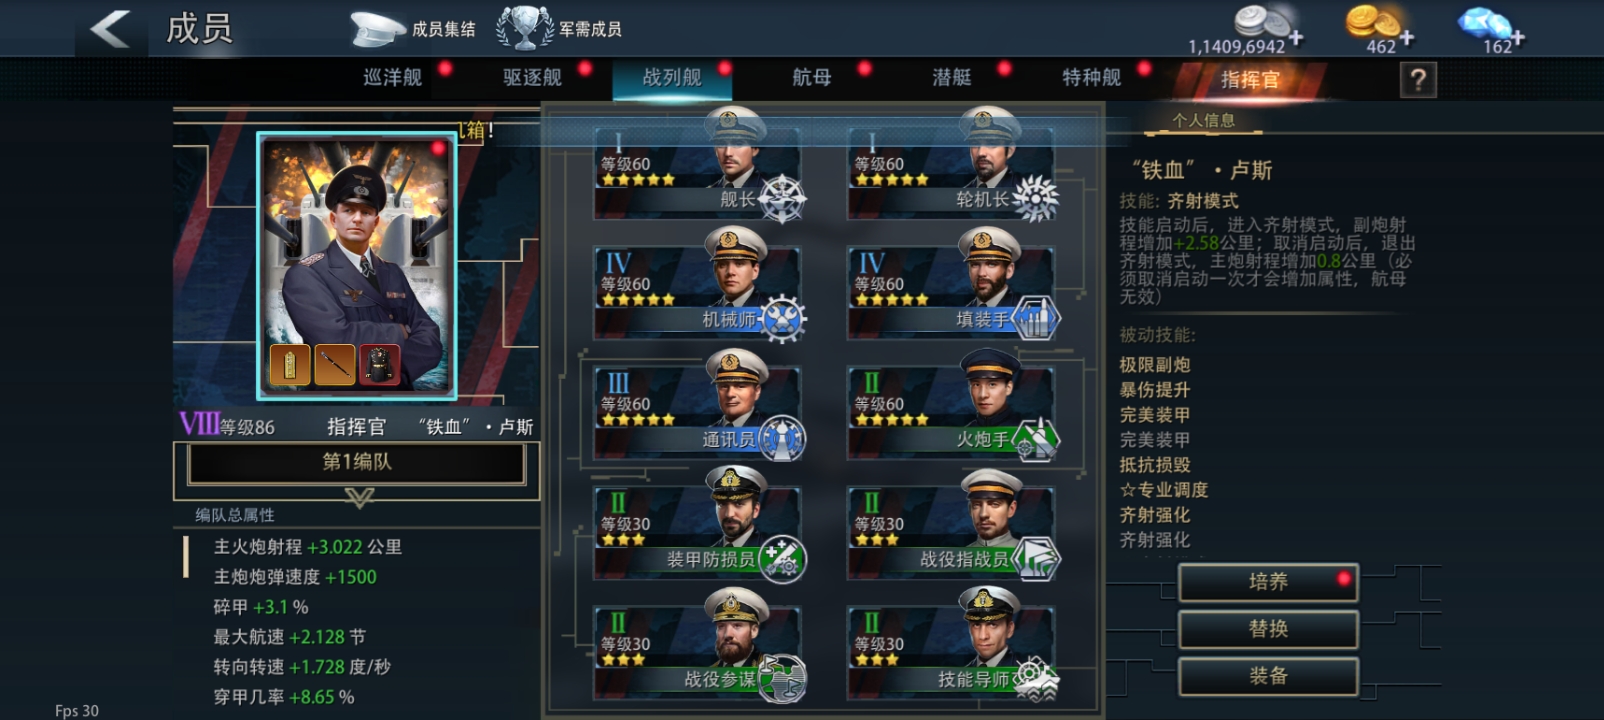Expand the fleet dropdown chevron
The height and width of the screenshot is (720, 1604).
pos(359,497)
